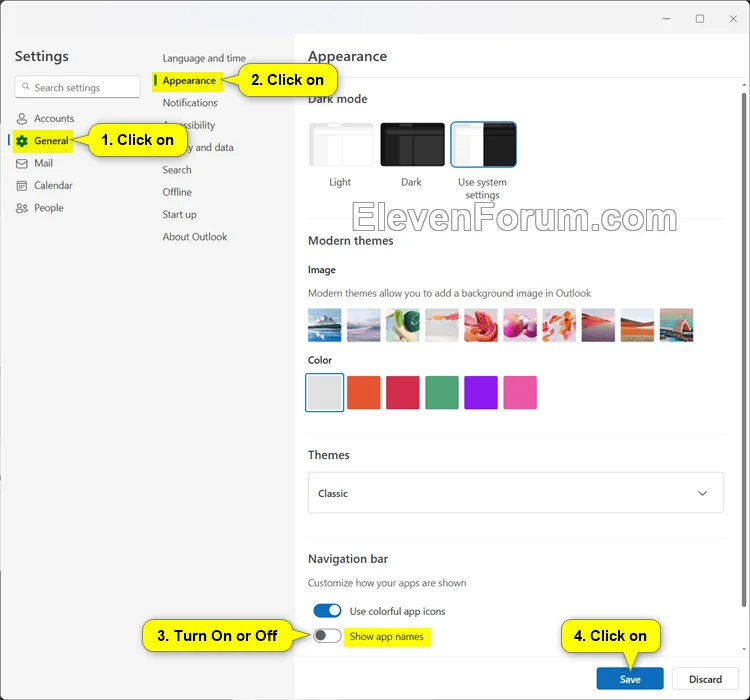Viewport: 750px width, 700px height.
Task: Select the green plant theme image
Action: (403, 325)
